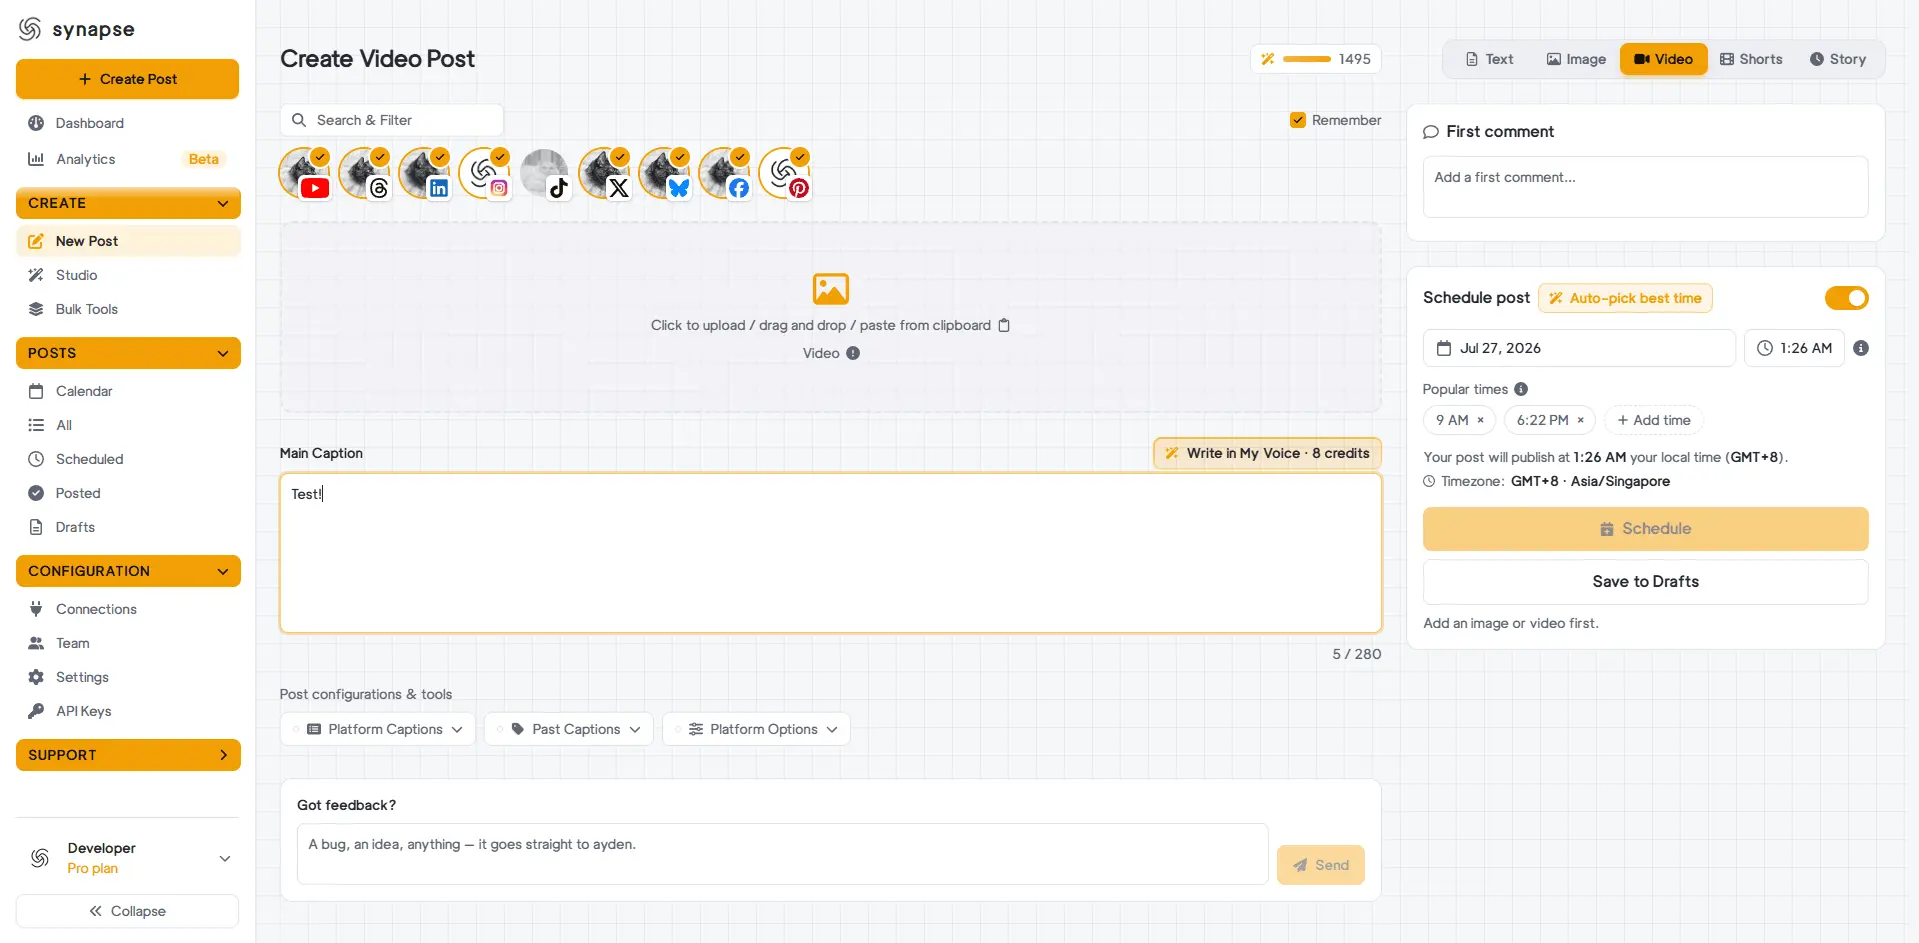Toggle the Instagram account selection
Viewport: 1919px width, 943px height.
tap(484, 173)
